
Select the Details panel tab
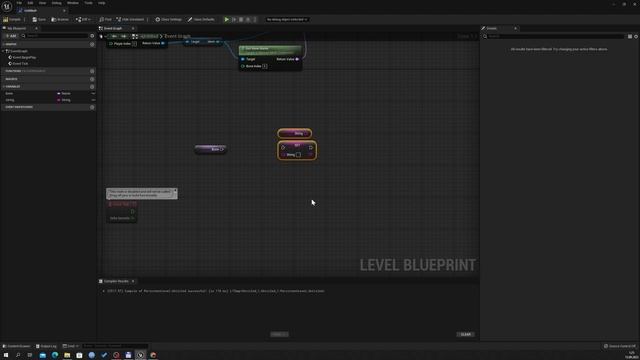click(491, 28)
